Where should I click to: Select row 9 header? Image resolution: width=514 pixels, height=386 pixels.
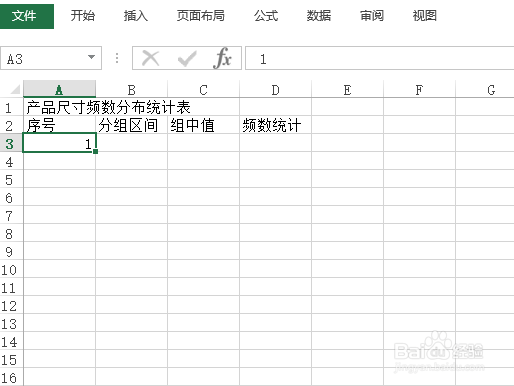click(11, 251)
